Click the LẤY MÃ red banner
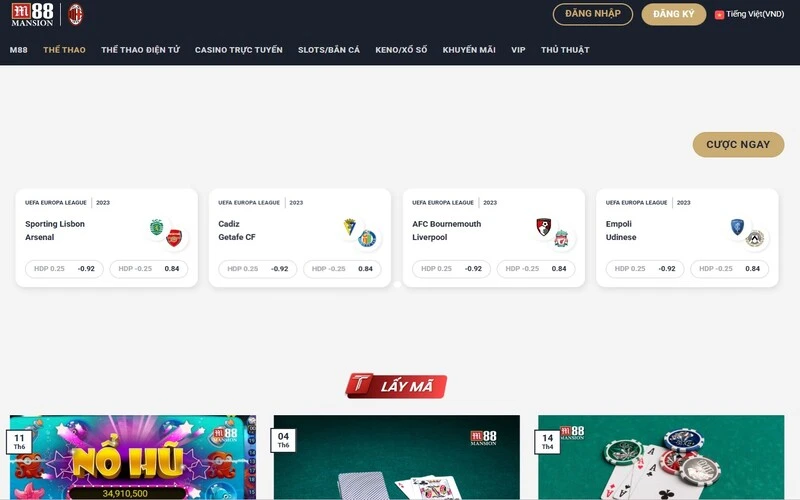 click(x=396, y=386)
